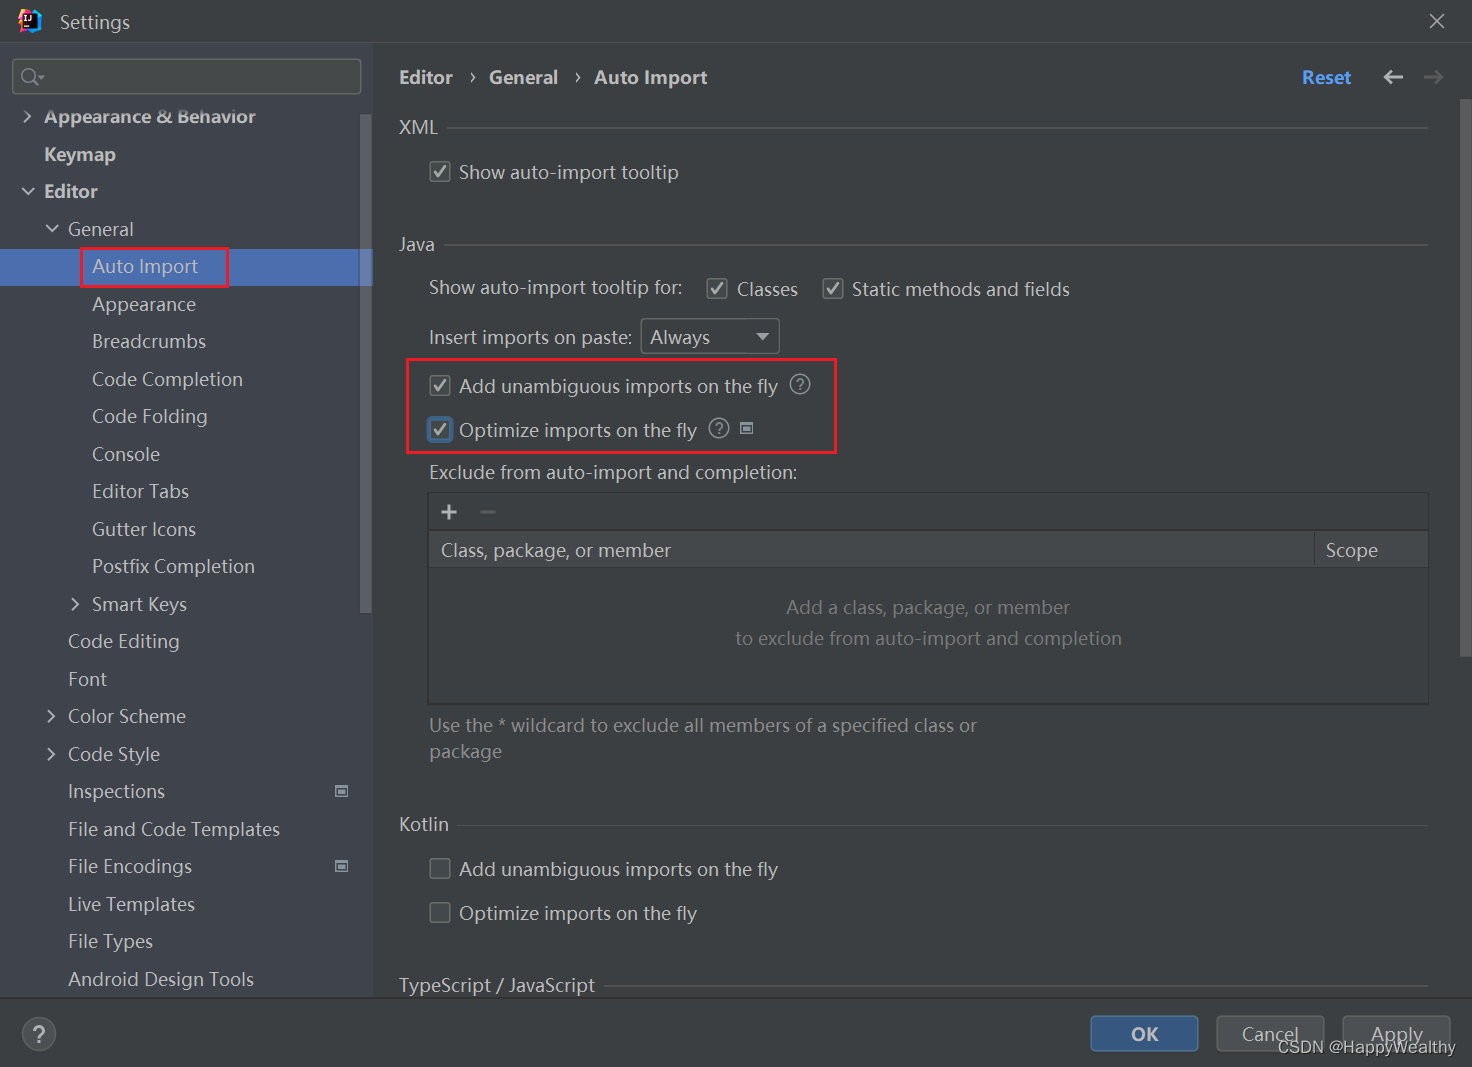This screenshot has height=1067, width=1472.
Task: Click the back arrow next to Reset
Action: click(1393, 77)
